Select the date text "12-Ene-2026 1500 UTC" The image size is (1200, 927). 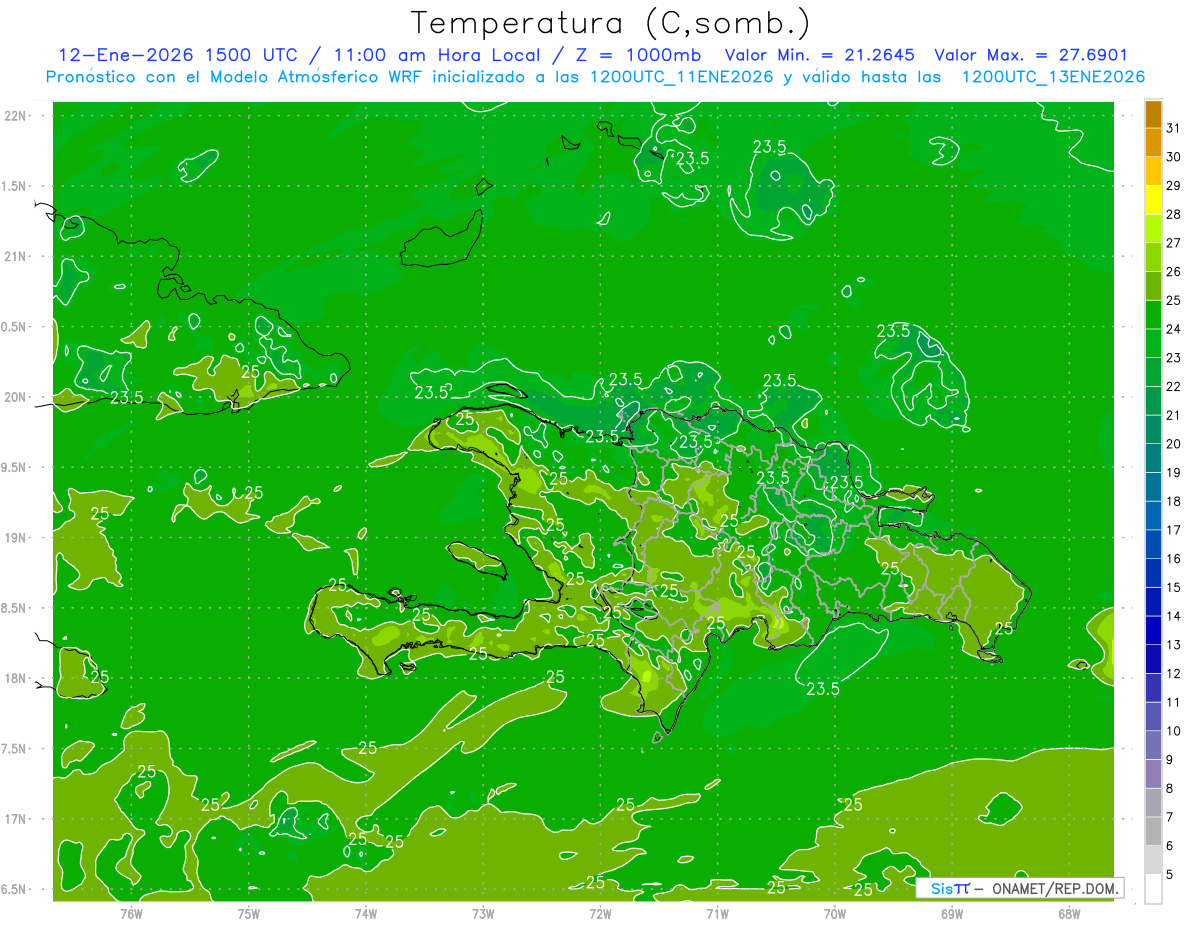(x=178, y=55)
